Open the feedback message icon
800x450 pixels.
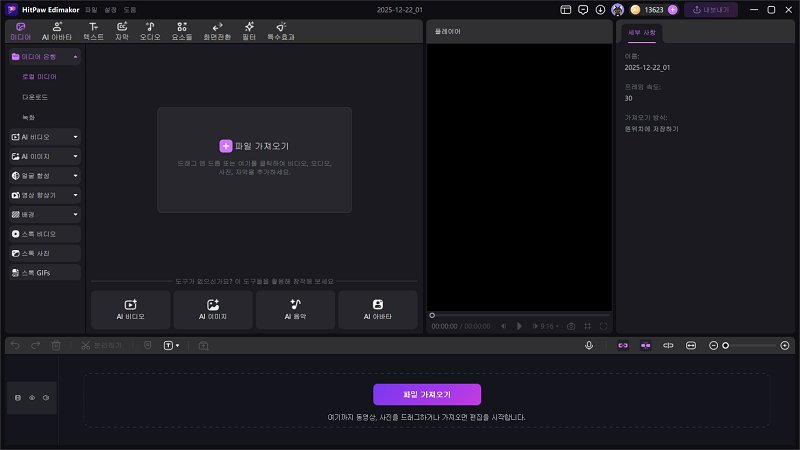coord(583,10)
